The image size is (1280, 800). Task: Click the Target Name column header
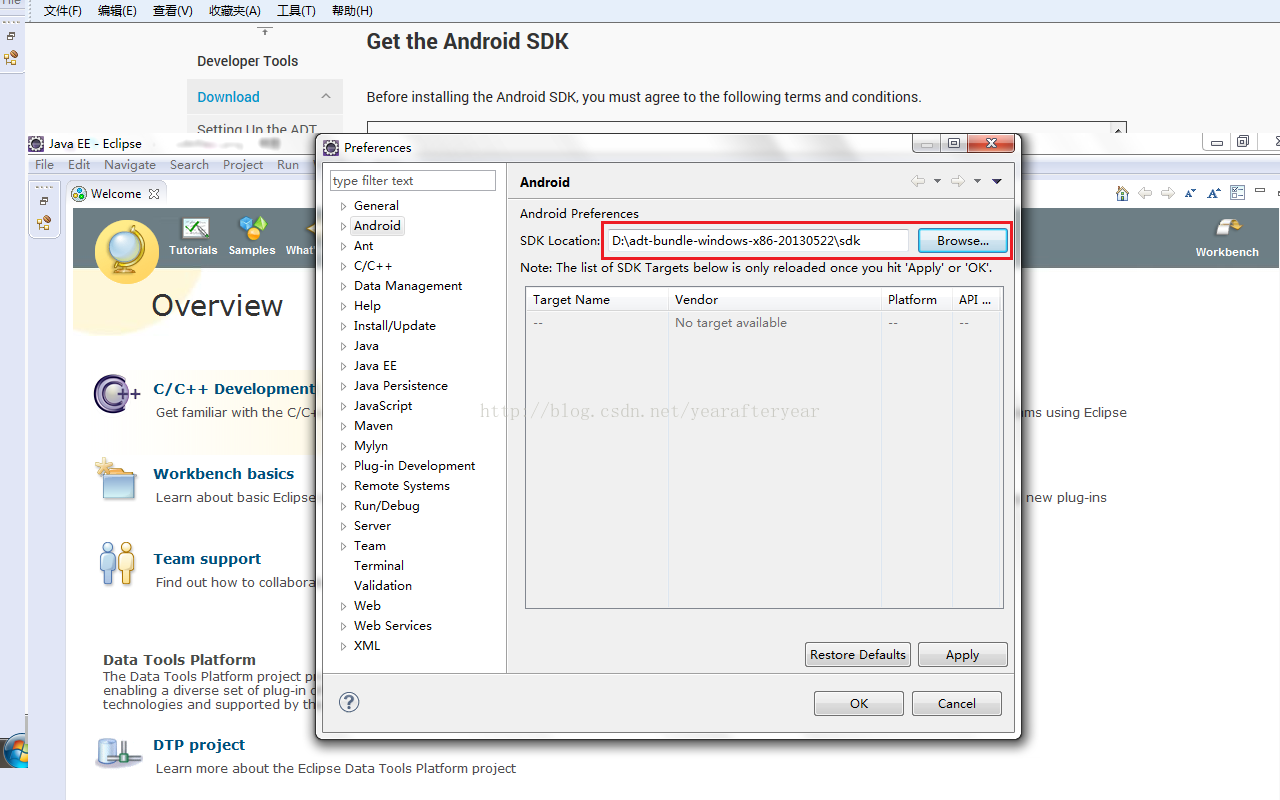point(597,300)
